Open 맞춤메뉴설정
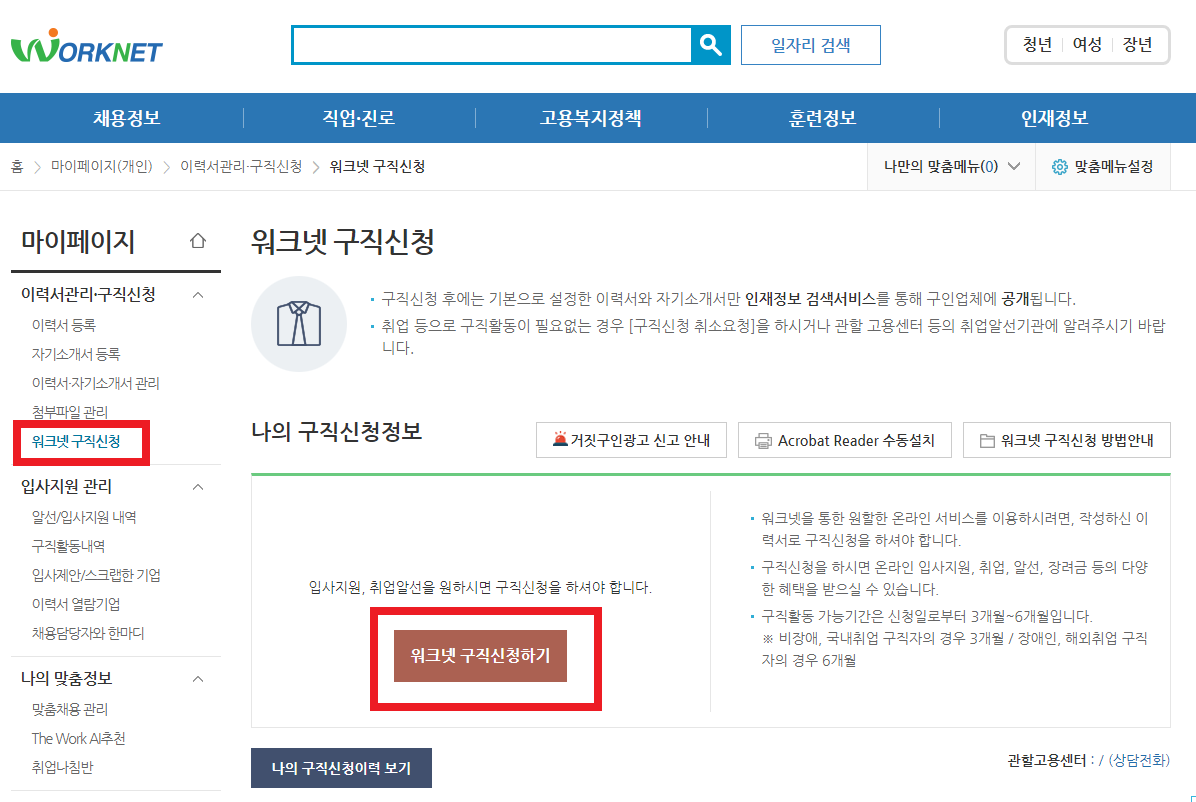This screenshot has height=802, width=1196. [1103, 166]
